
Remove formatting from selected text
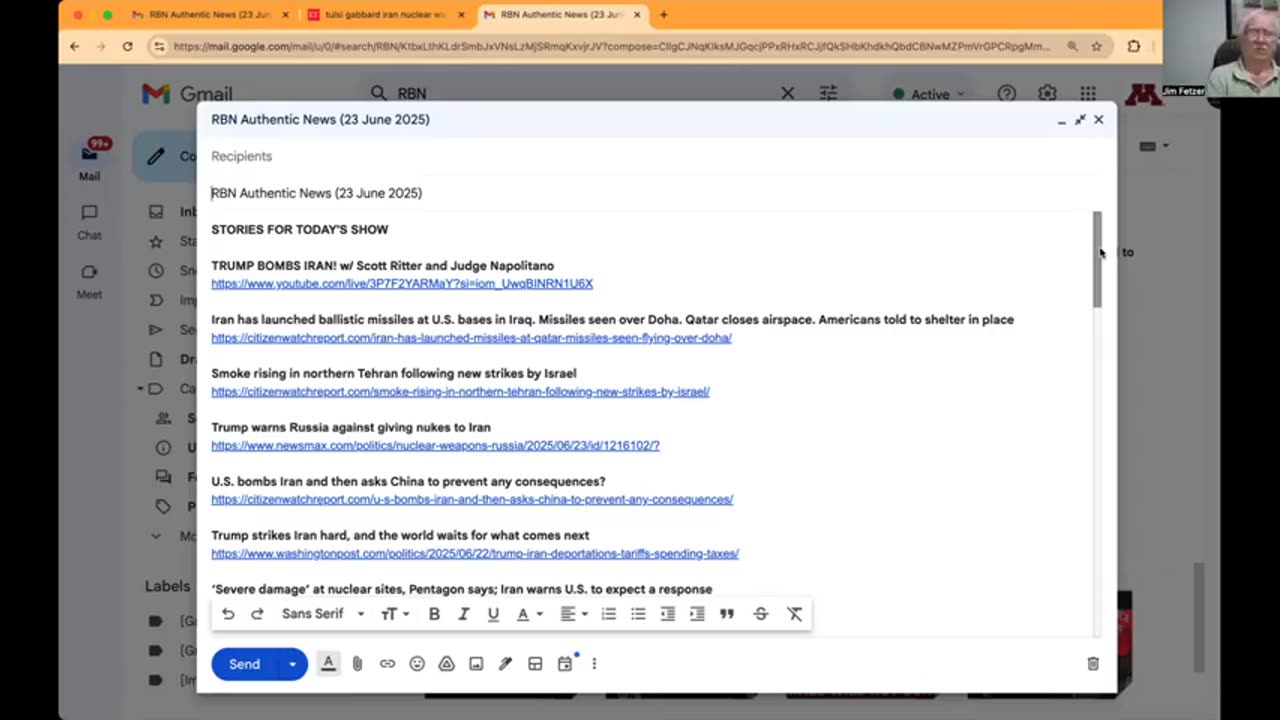(794, 614)
